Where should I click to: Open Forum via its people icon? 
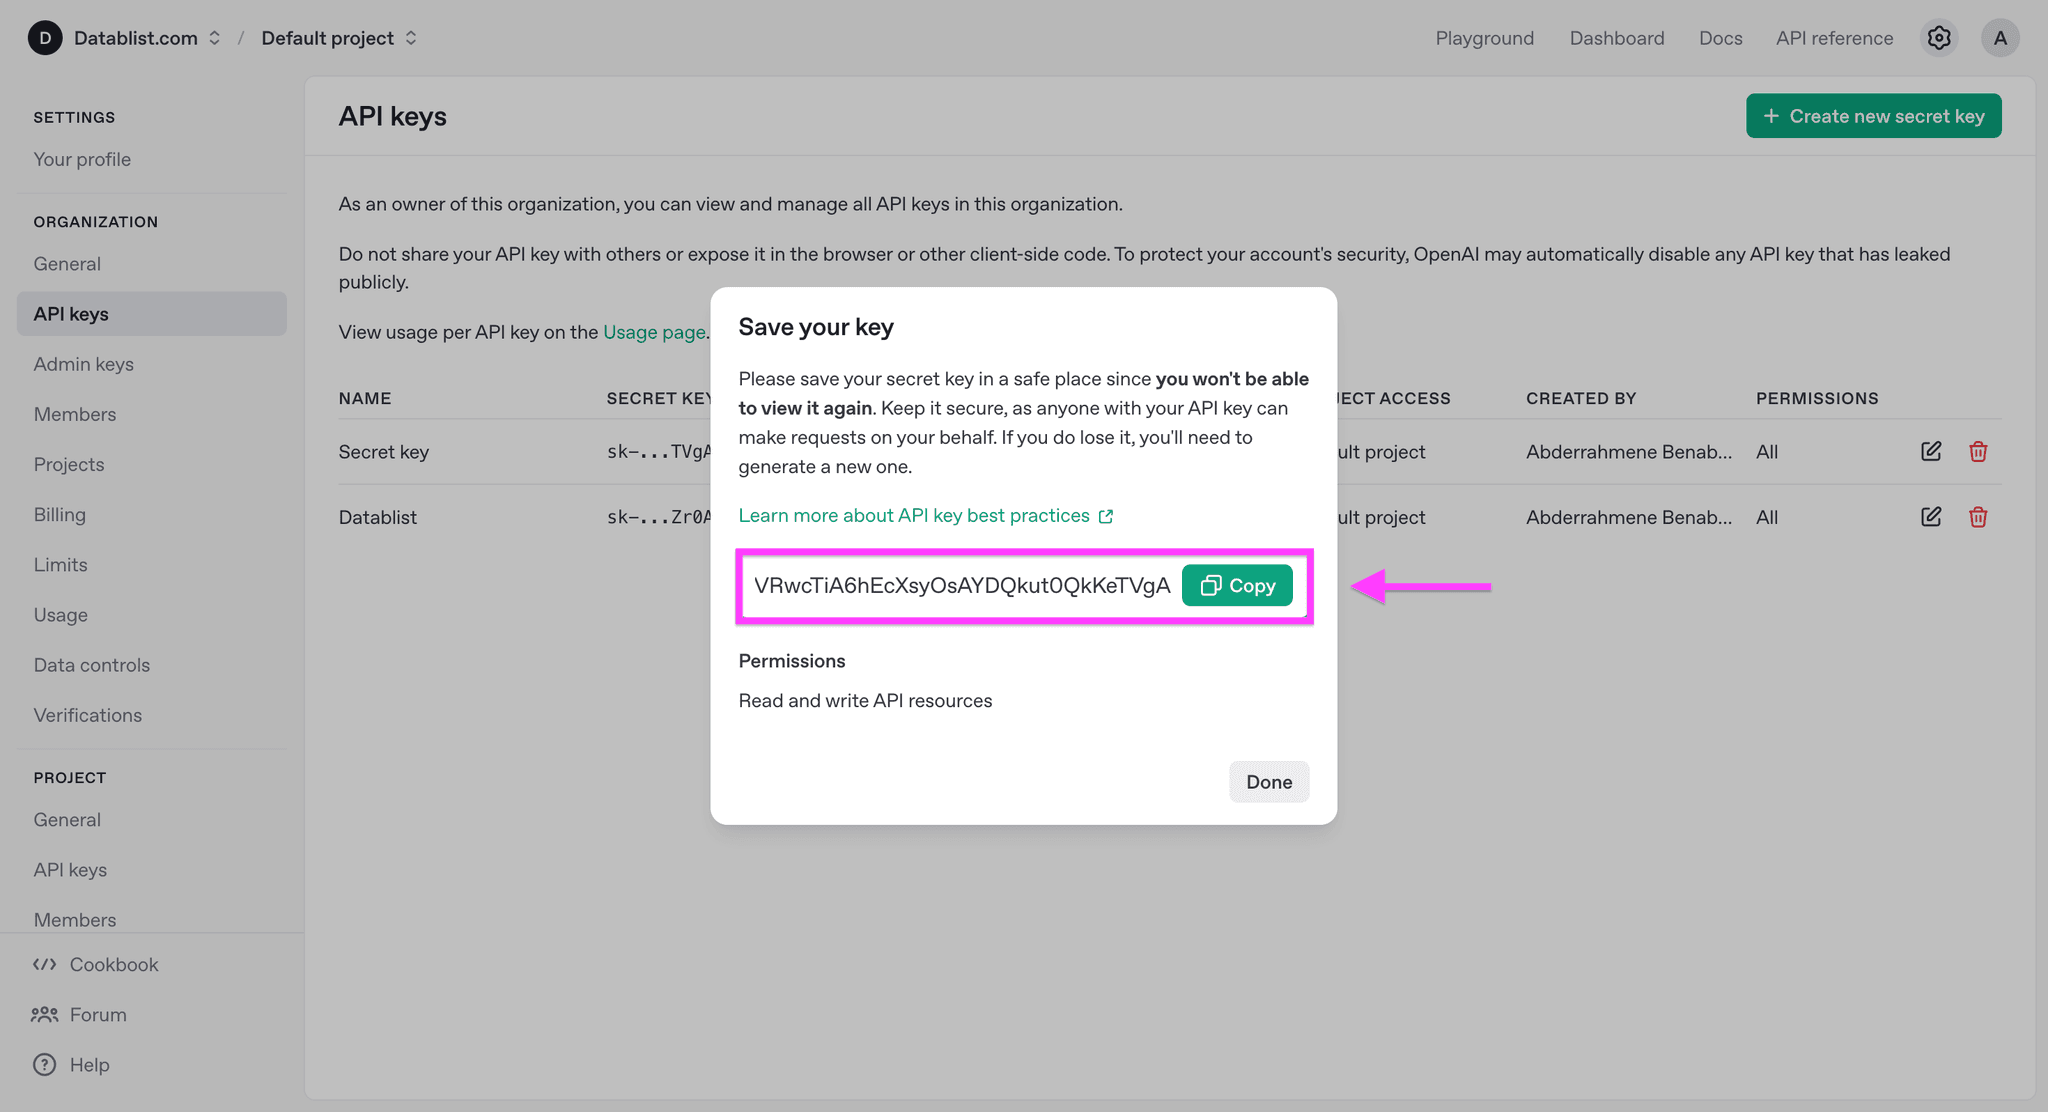[44, 1014]
